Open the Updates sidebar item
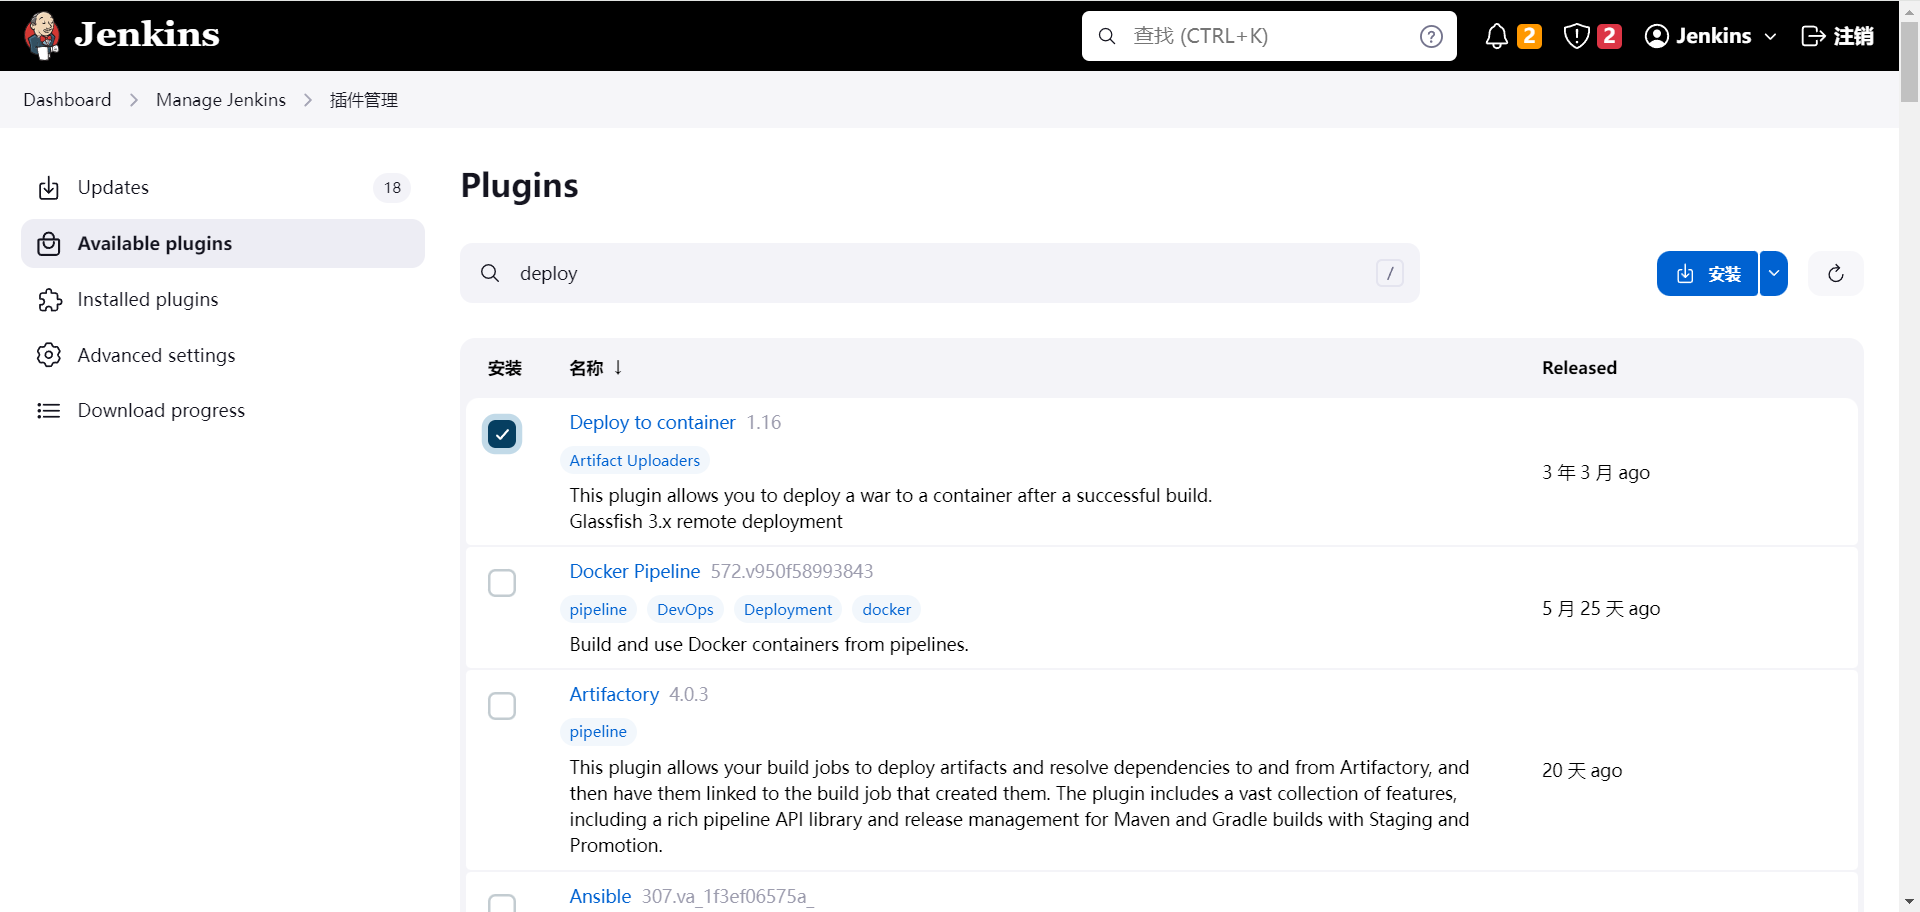The width and height of the screenshot is (1920, 912). [223, 188]
